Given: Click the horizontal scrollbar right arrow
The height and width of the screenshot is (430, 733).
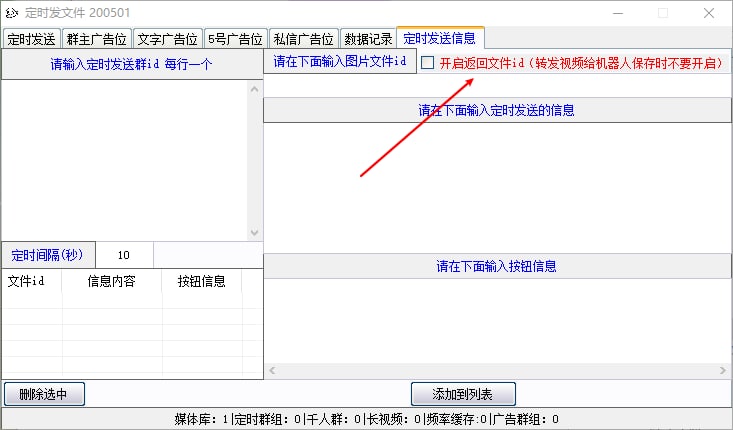Looking at the screenshot, I should 723,371.
